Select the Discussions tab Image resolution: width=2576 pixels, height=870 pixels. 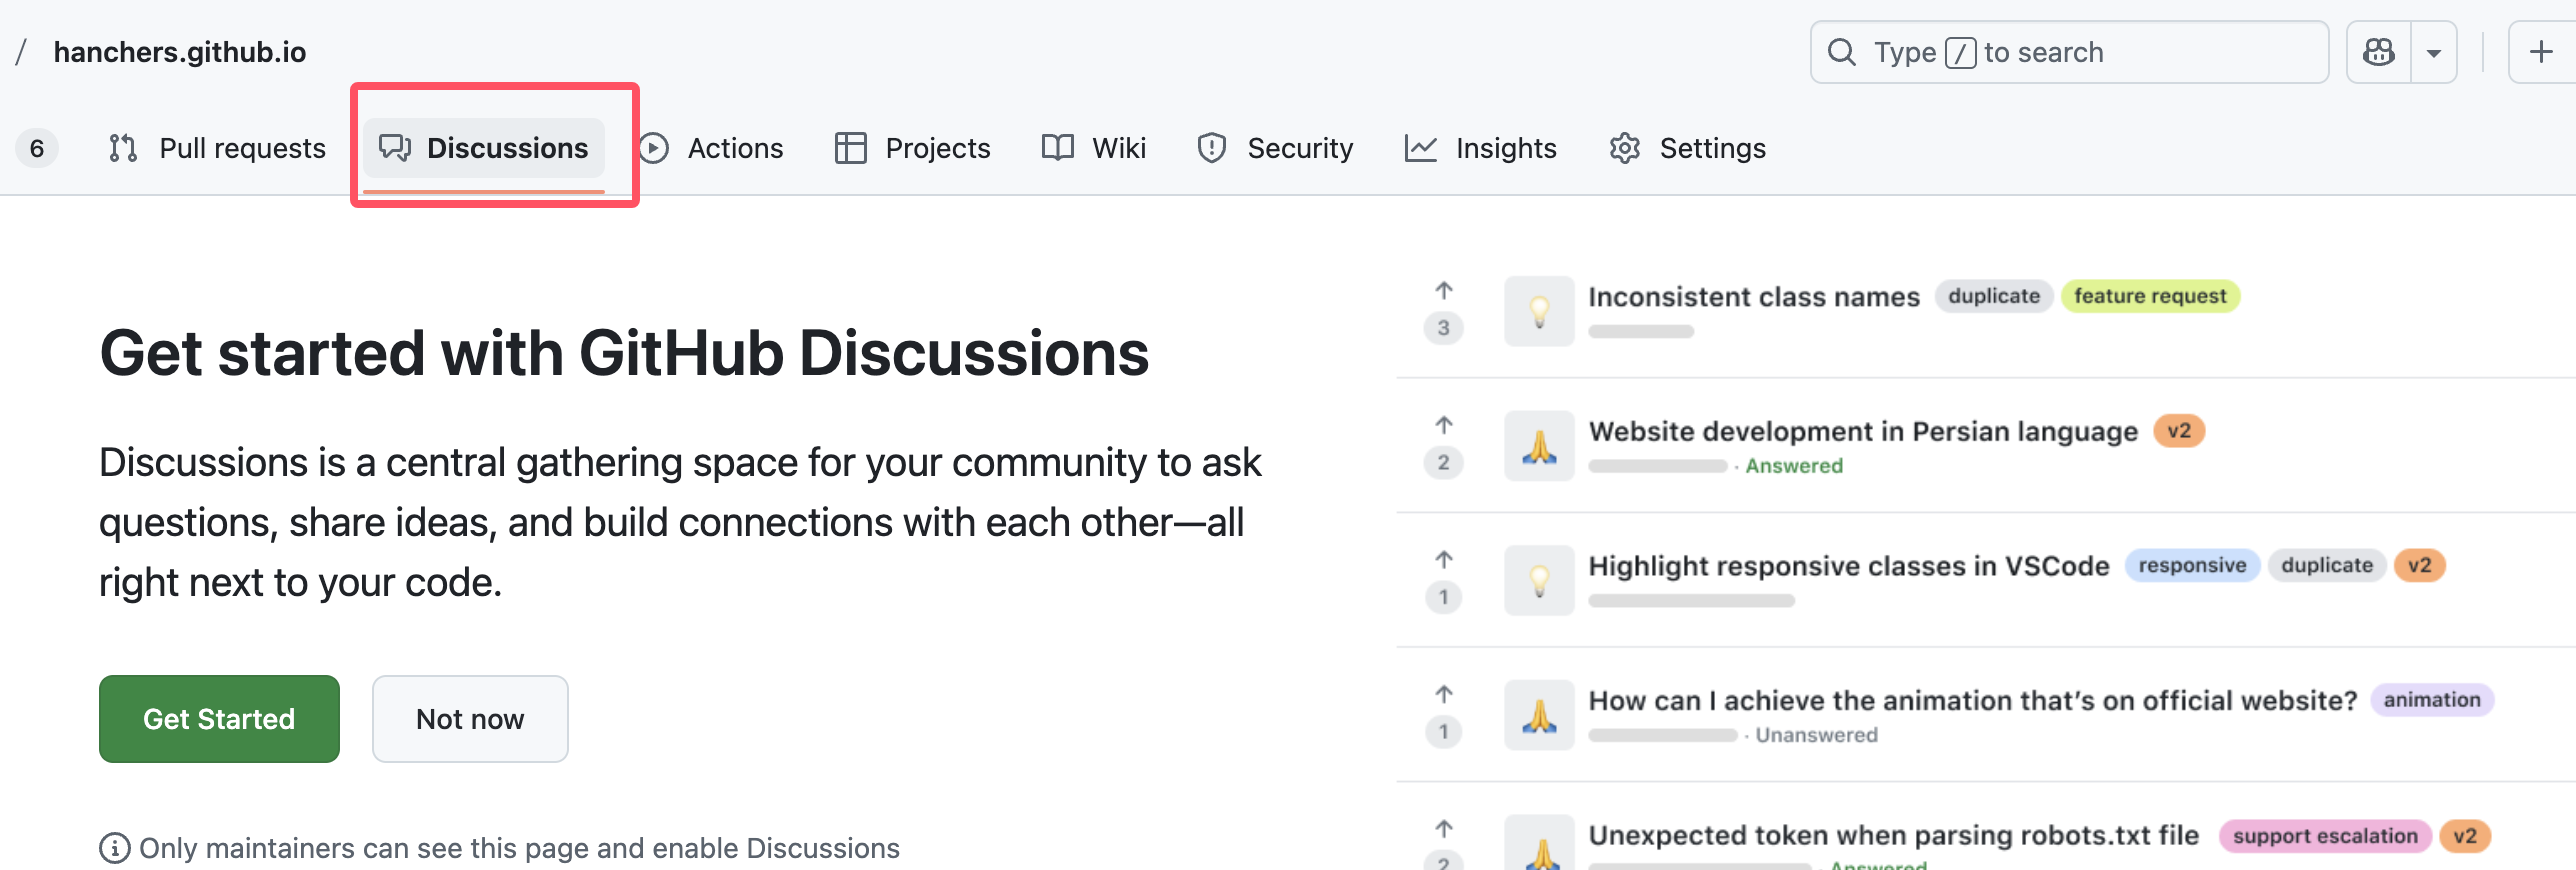[484, 148]
